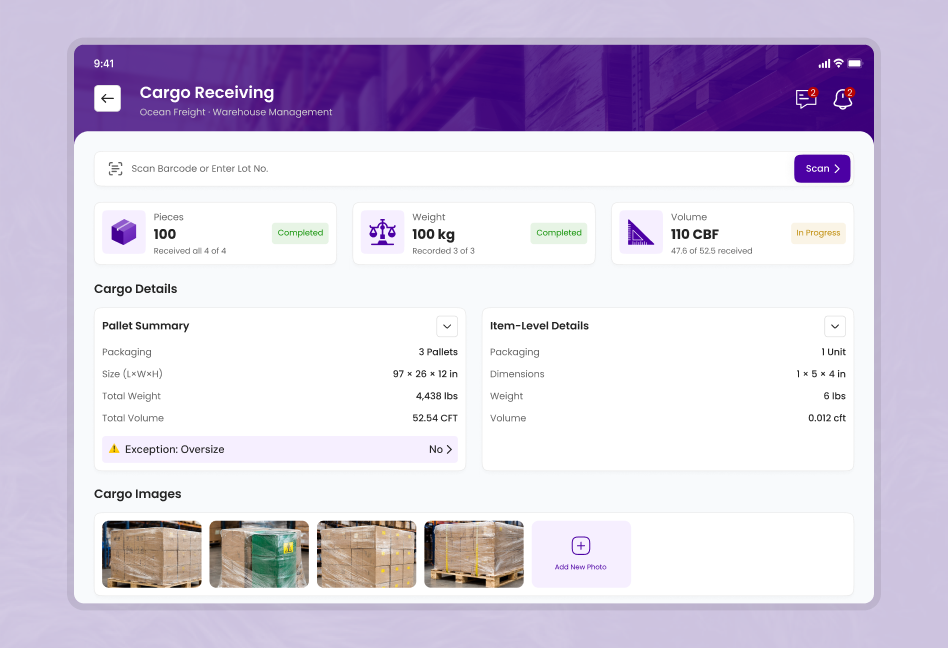Click the barcode scanner icon in search field
The width and height of the screenshot is (948, 648).
tap(115, 169)
